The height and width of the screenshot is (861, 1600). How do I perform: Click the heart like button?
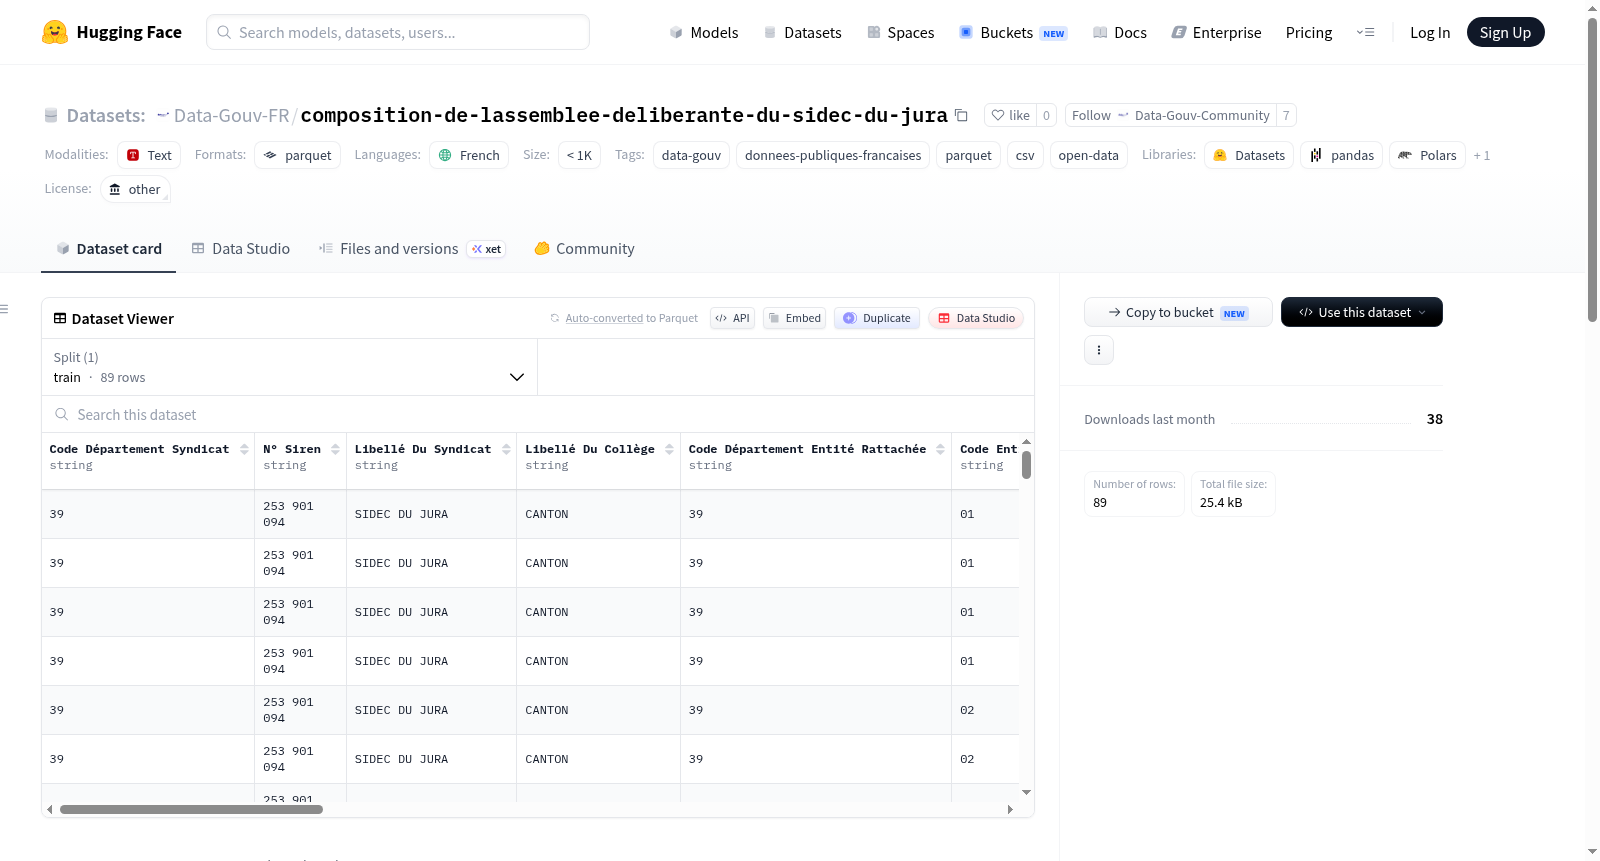(x=1010, y=115)
